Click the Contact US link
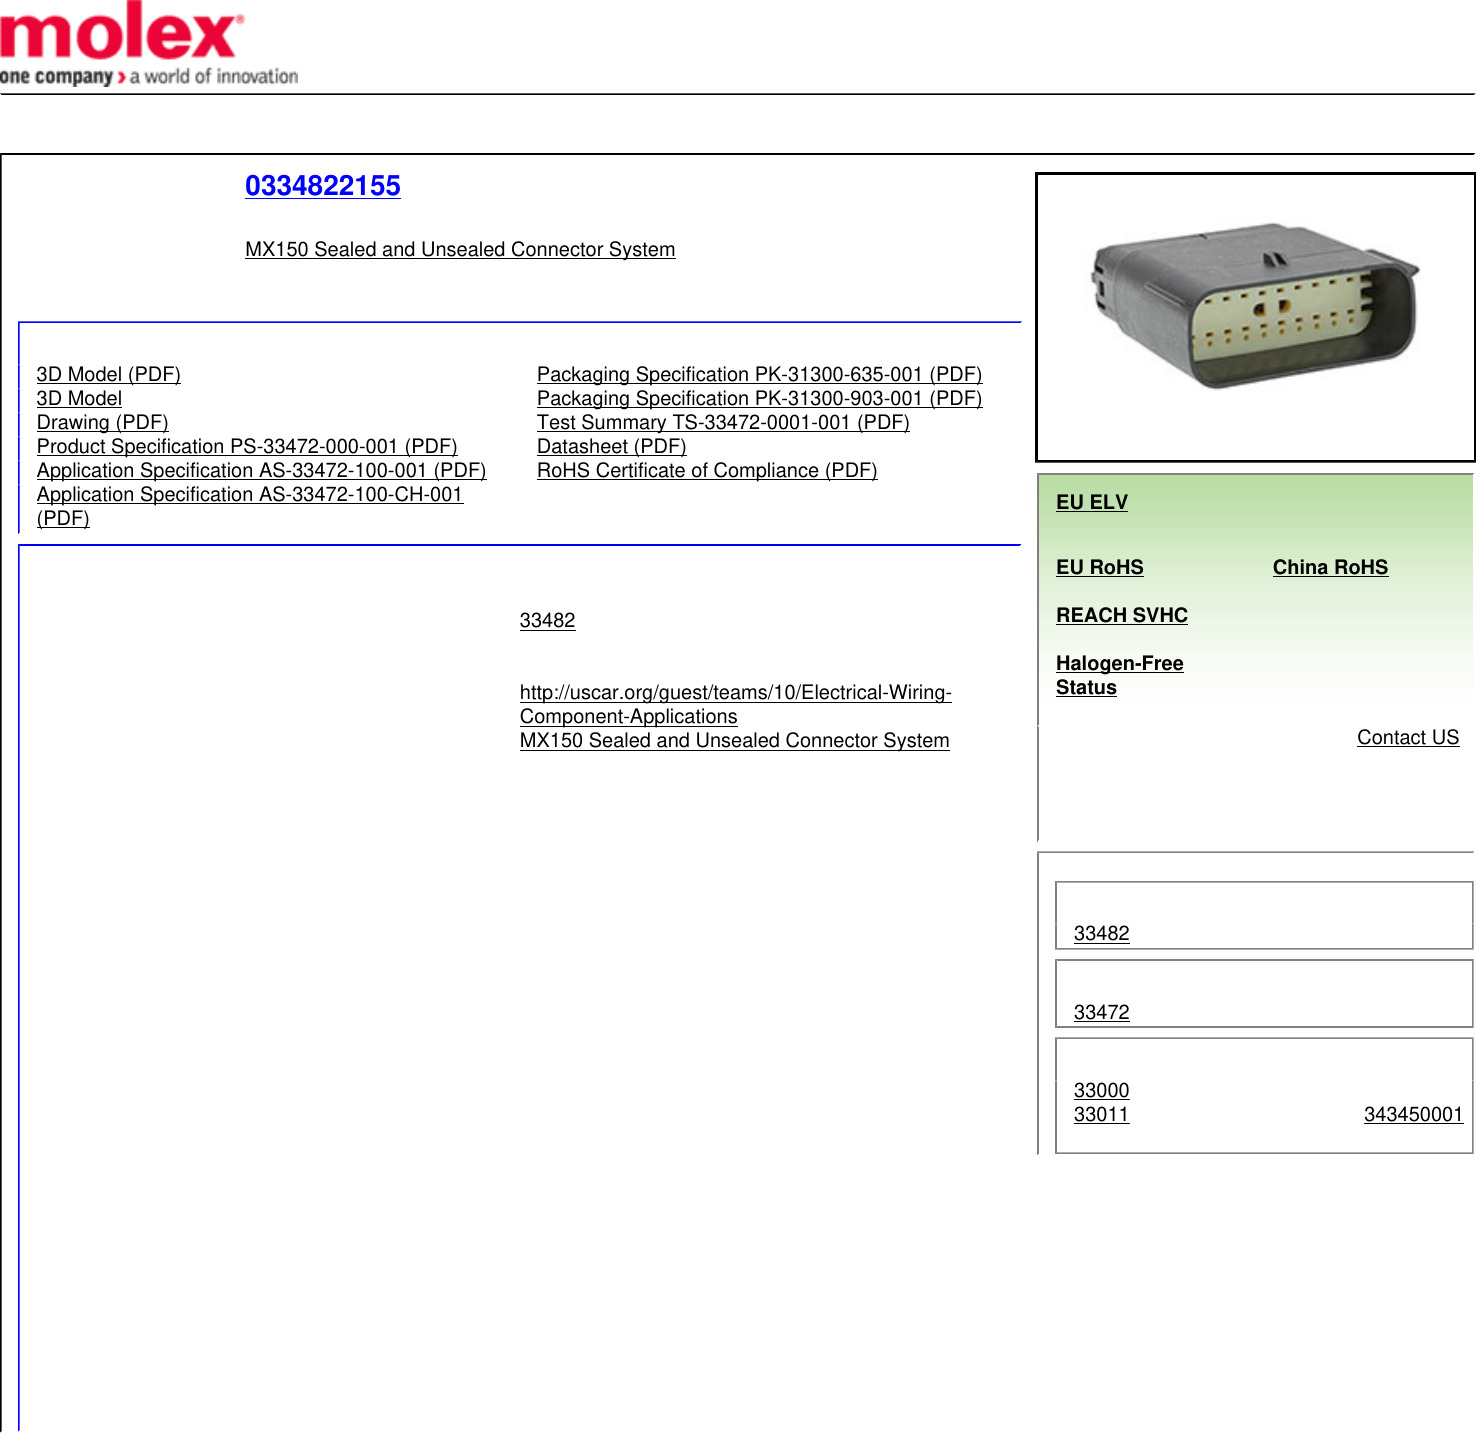This screenshot has width=1476, height=1433. click(x=1407, y=737)
